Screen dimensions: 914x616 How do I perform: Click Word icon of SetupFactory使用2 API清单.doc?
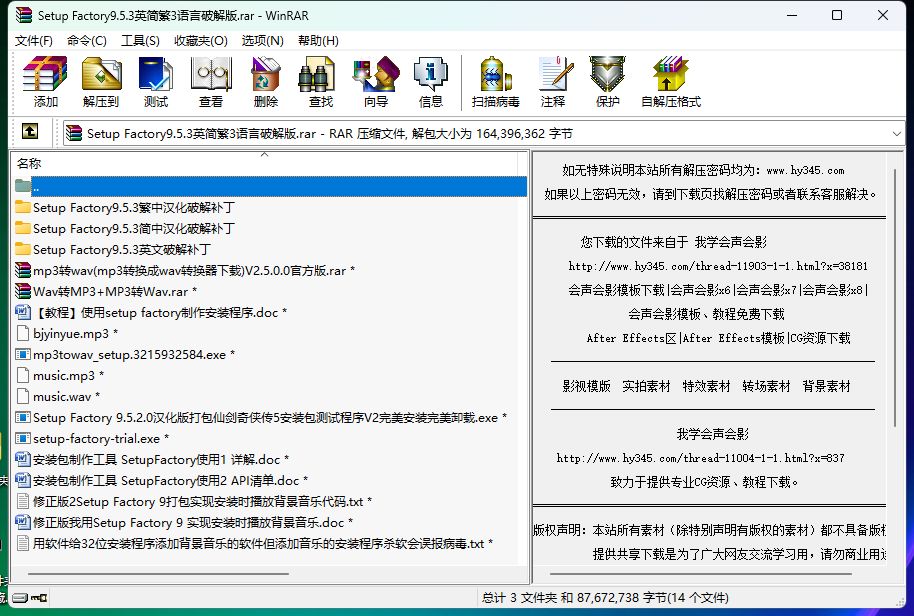[x=23, y=480]
